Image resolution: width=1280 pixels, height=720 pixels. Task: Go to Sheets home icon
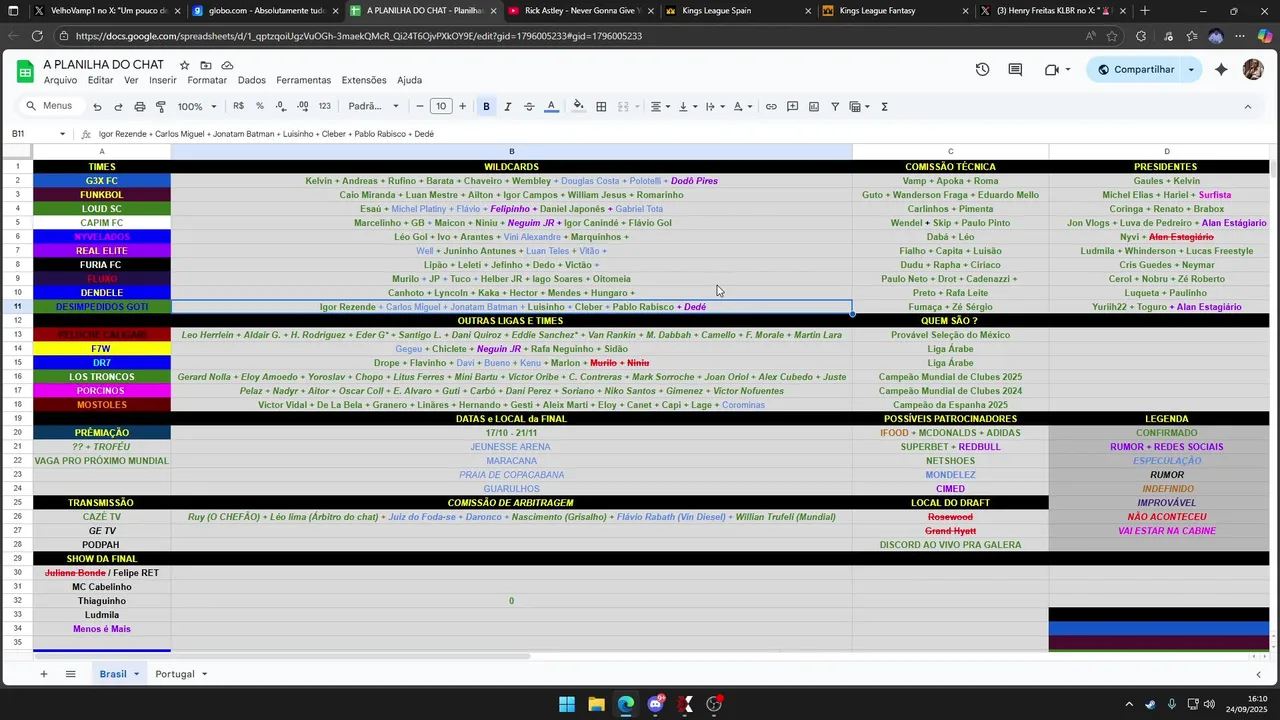pyautogui.click(x=25, y=71)
